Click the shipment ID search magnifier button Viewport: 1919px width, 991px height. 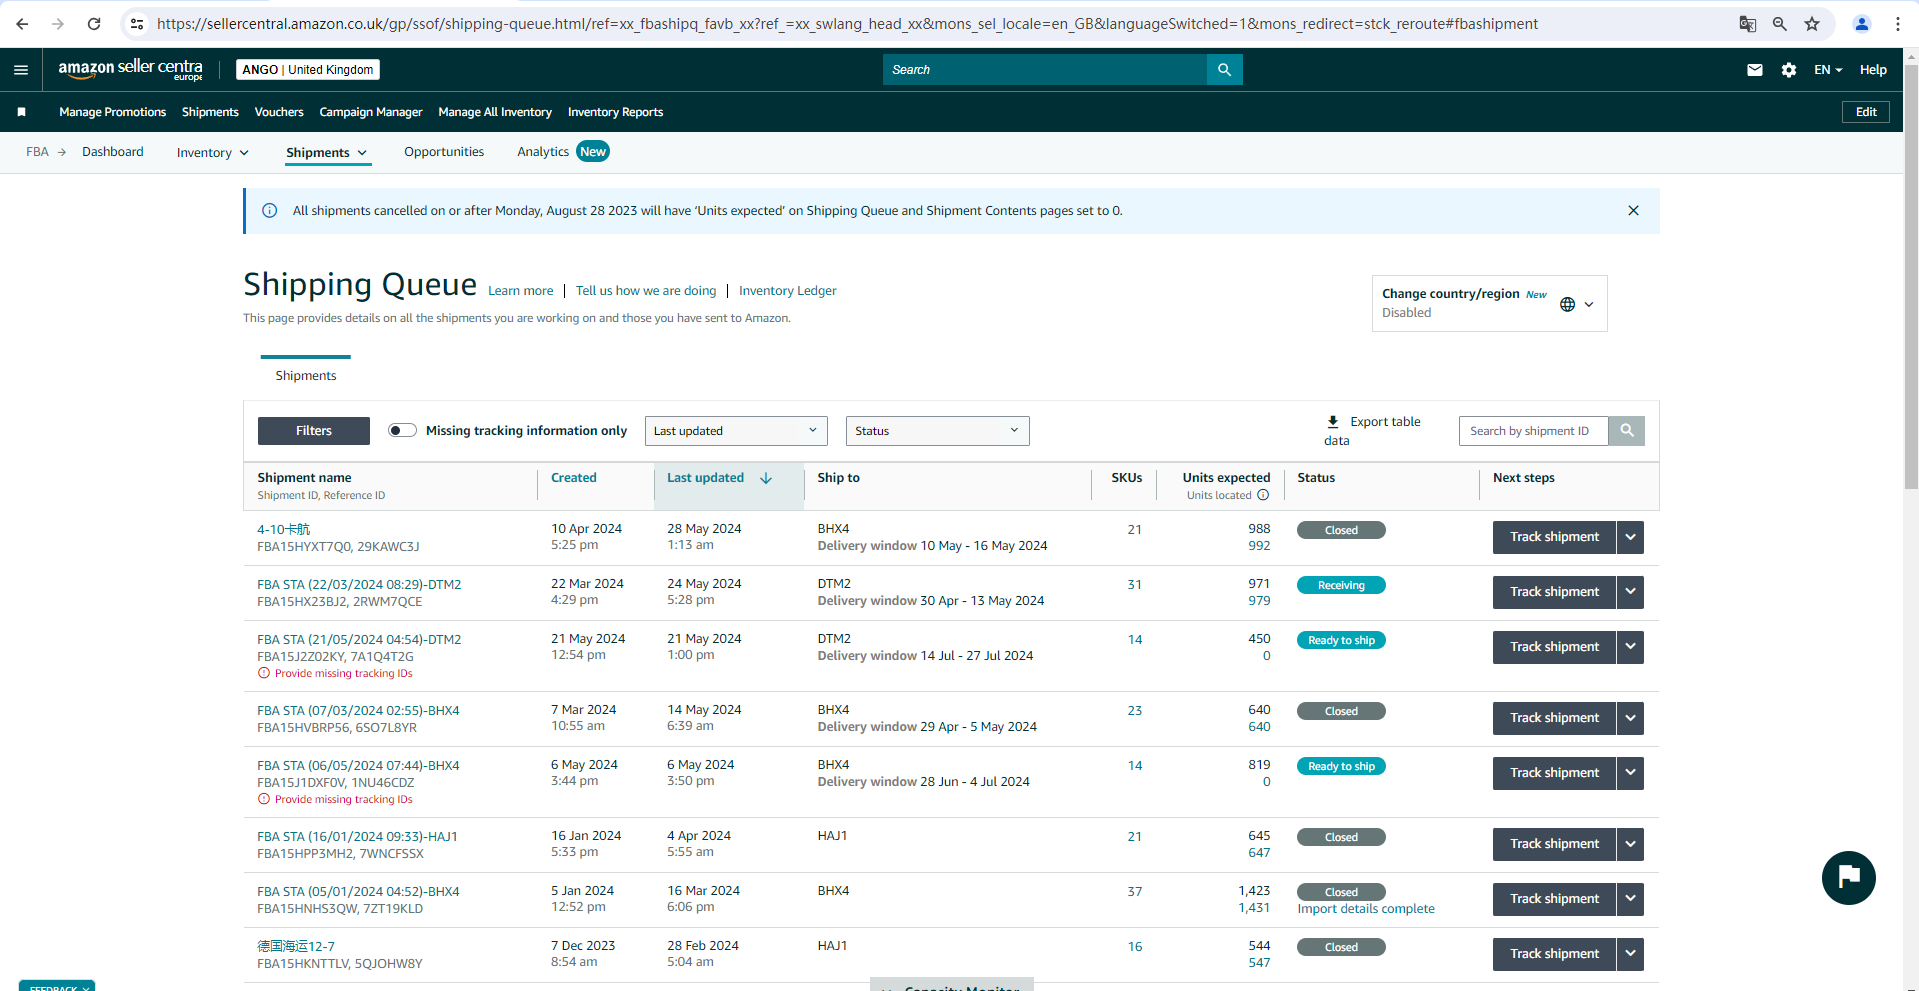tap(1627, 431)
